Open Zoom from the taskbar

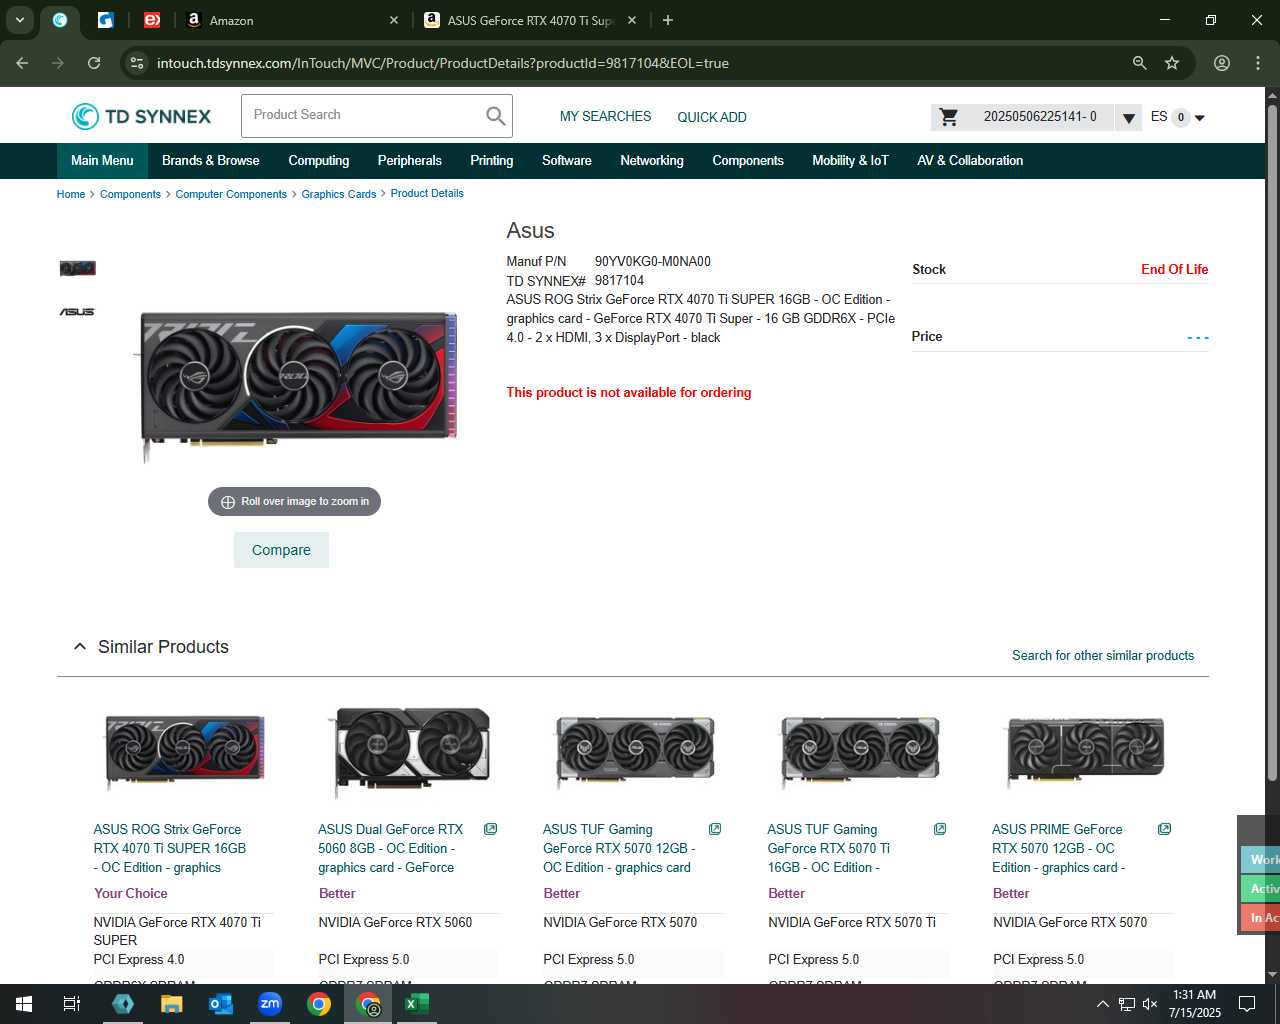pos(270,1004)
